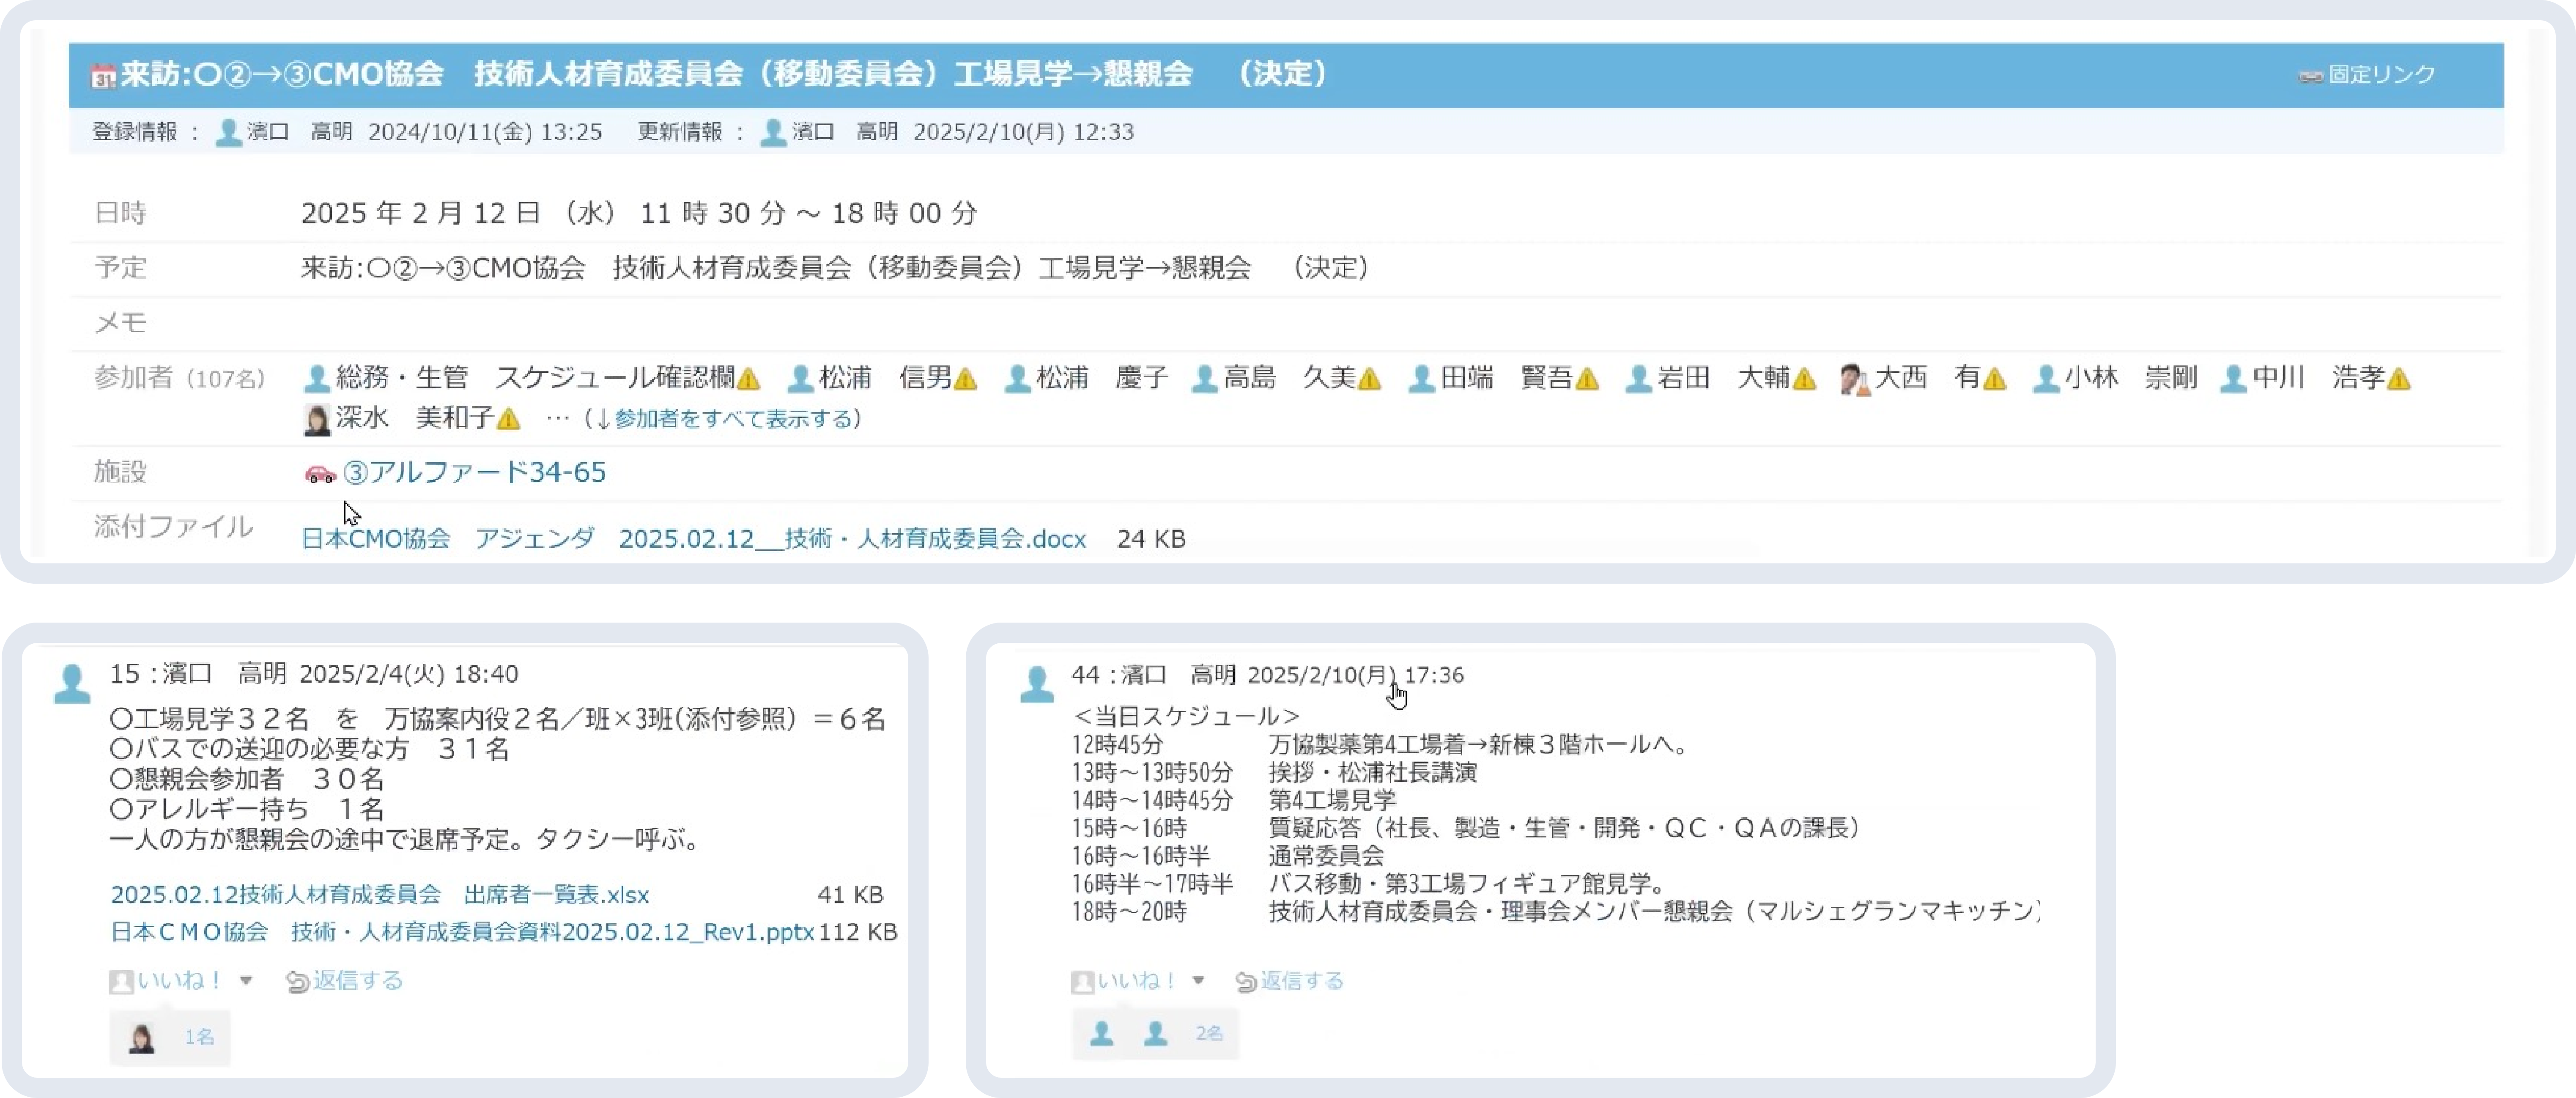This screenshot has height=1098, width=2576.
Task: Show the 2名 who liked comment 44
Action: pyautogui.click(x=1209, y=1033)
